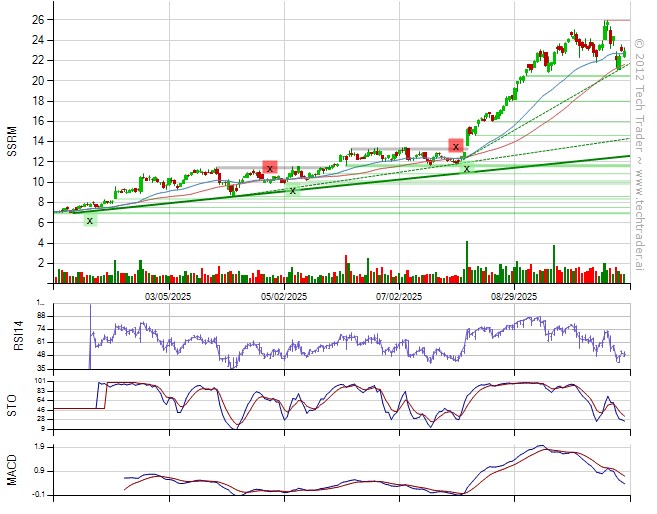This screenshot has width=657, height=514.
Task: Click the 2 price level label
Action: 41,264
